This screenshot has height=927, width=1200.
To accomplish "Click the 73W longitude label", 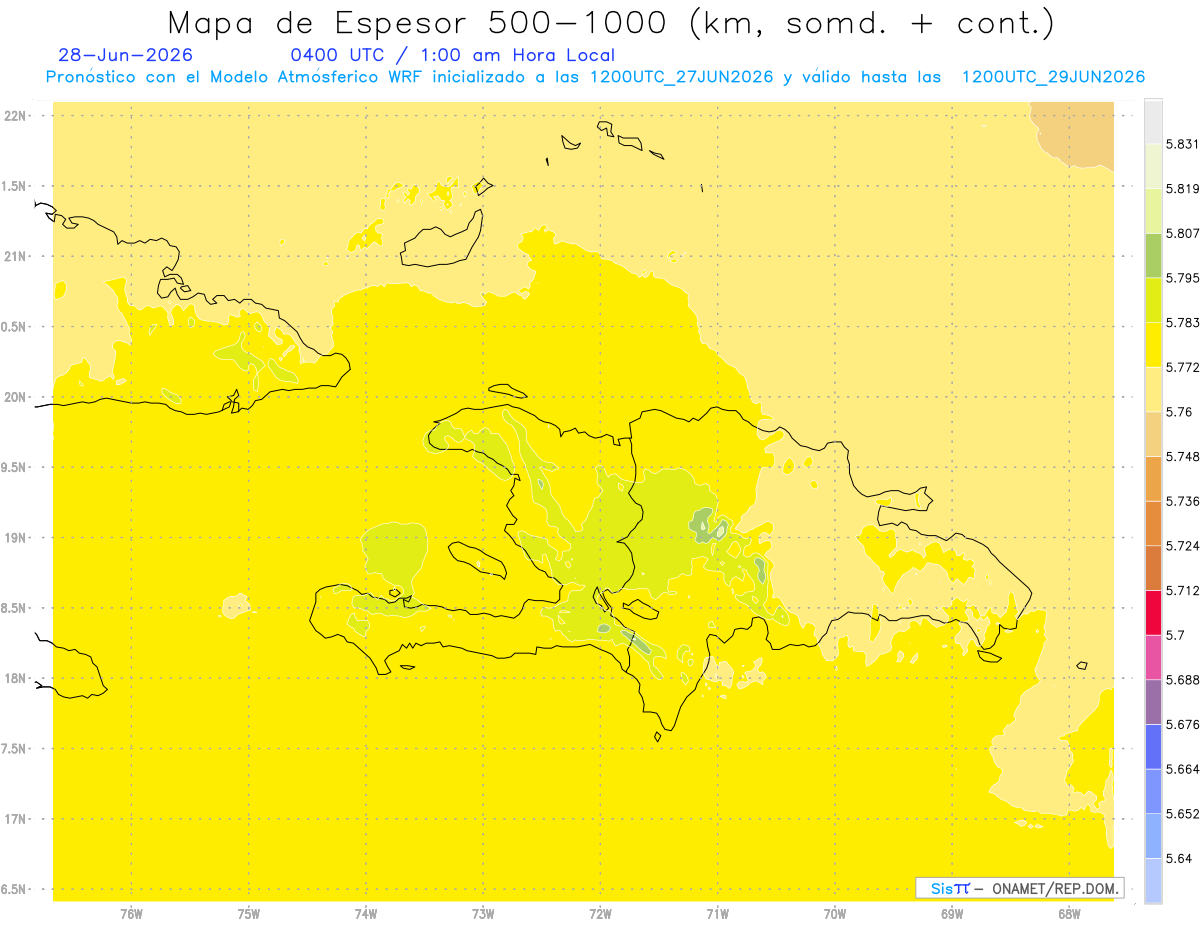I will (483, 914).
